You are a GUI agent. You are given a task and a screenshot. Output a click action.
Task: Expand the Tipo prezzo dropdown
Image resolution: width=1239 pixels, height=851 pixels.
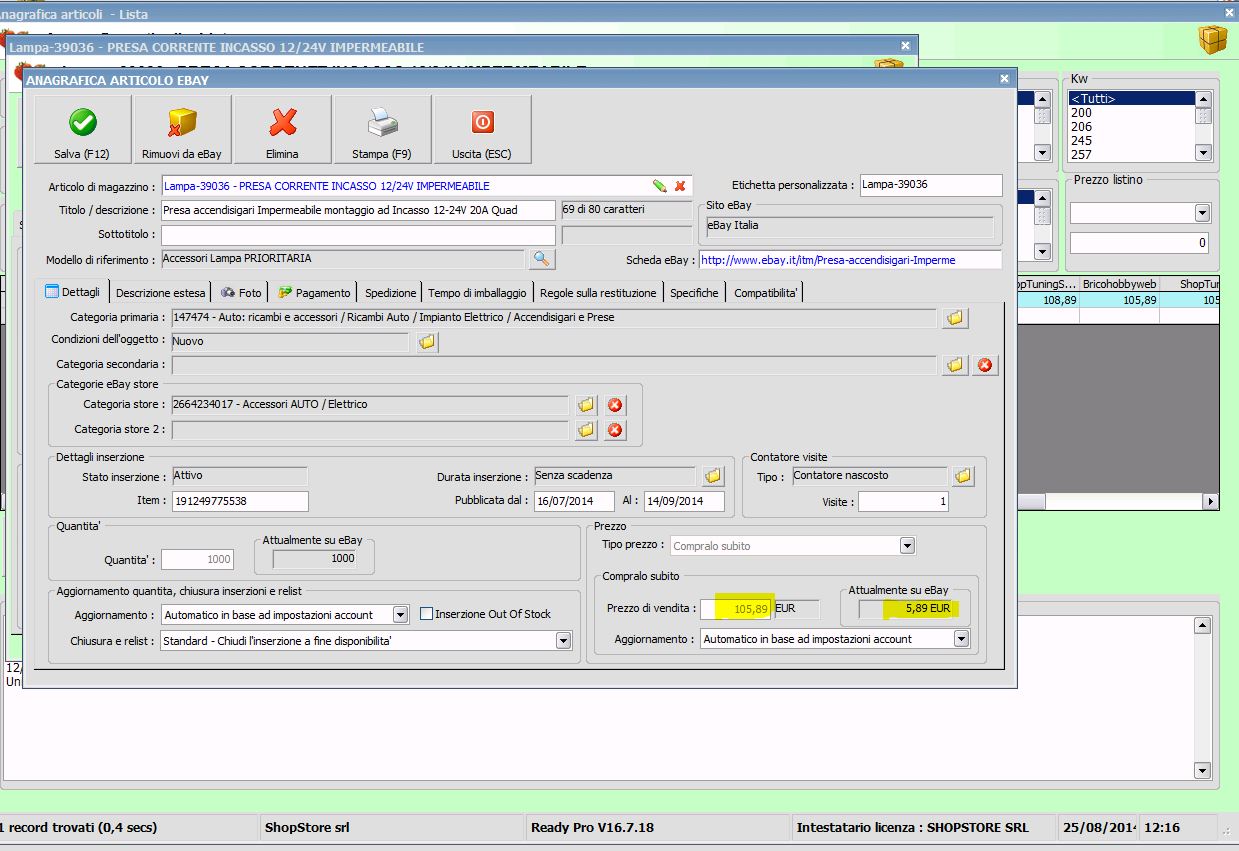click(906, 546)
